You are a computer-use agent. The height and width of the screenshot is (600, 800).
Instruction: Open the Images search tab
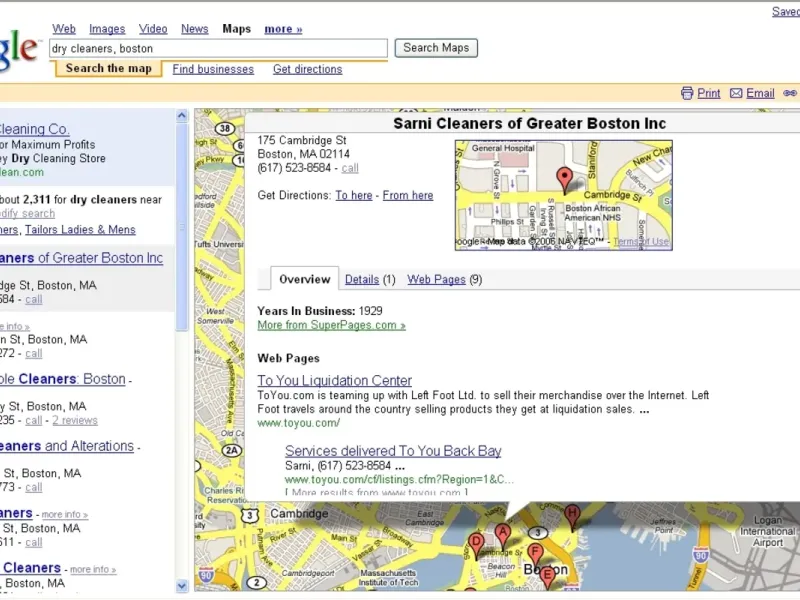click(107, 29)
